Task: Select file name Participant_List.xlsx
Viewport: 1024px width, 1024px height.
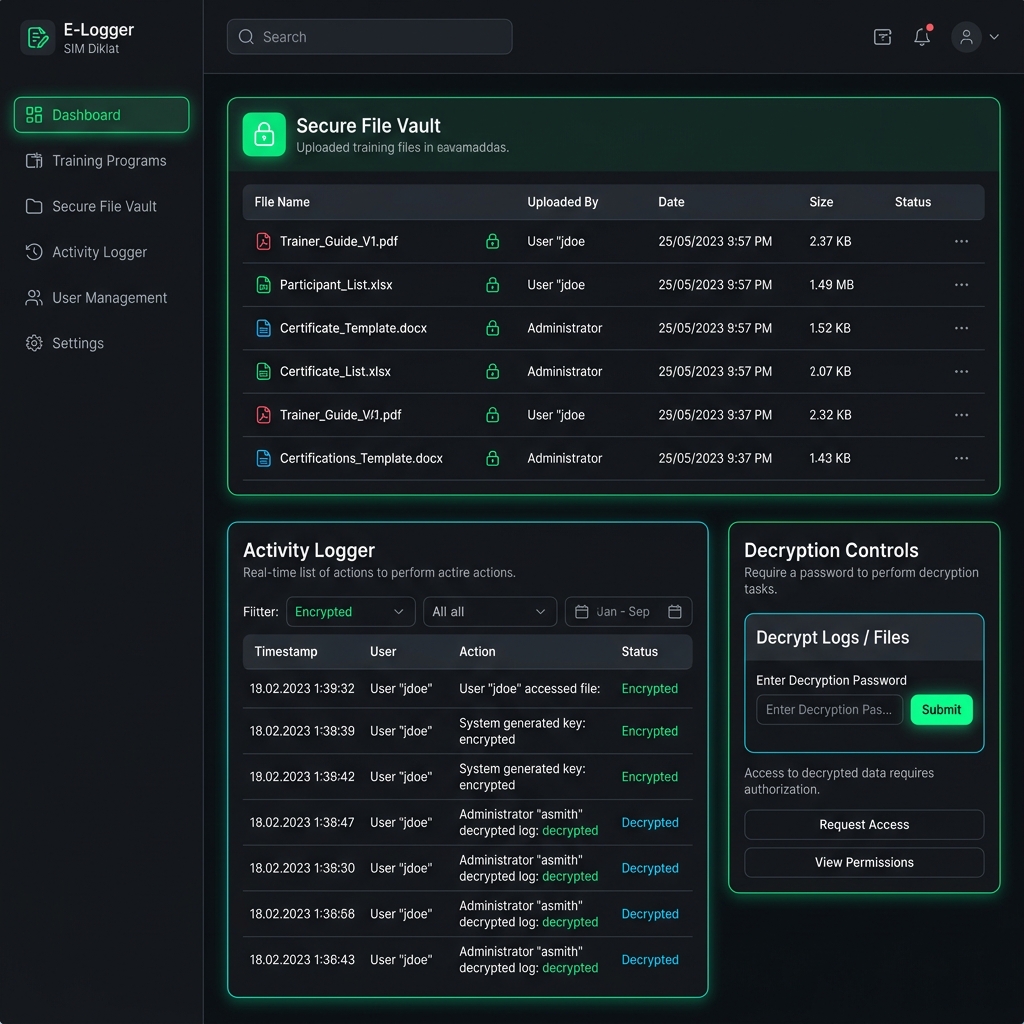Action: point(336,285)
